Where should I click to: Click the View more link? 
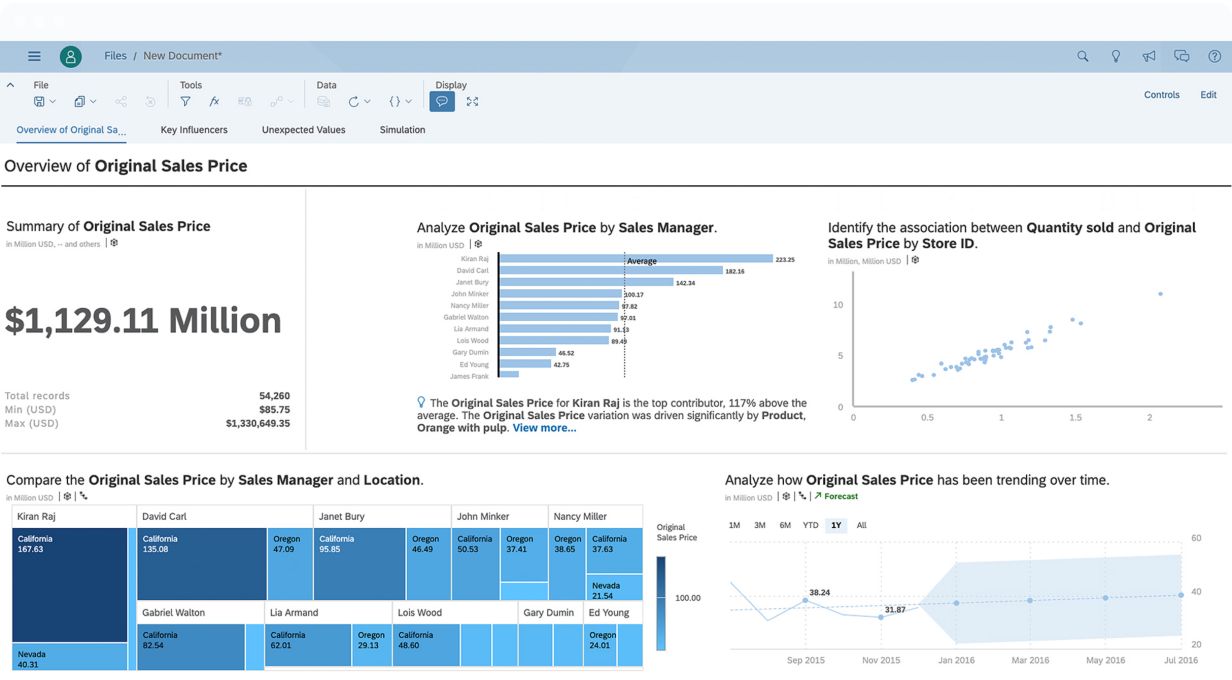(544, 428)
